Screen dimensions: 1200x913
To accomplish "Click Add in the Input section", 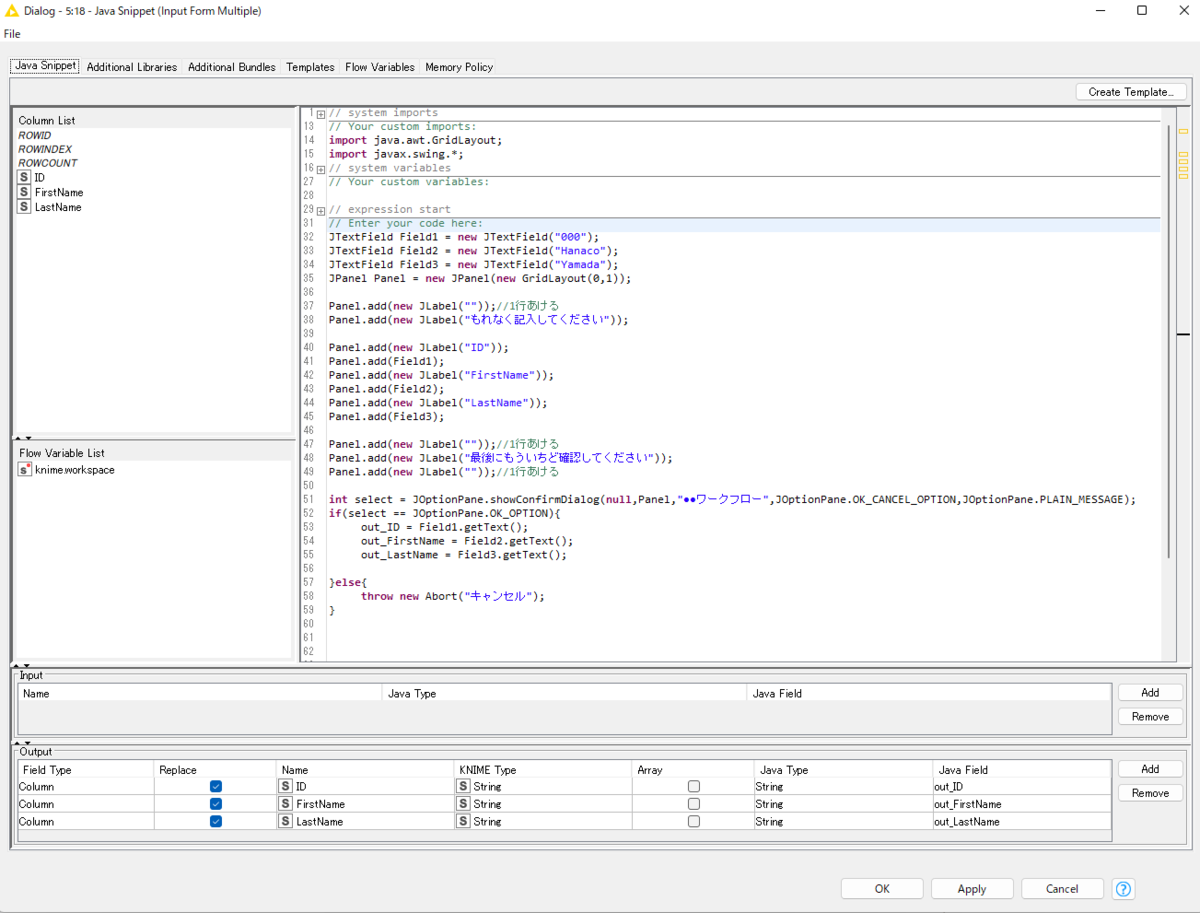I will [1149, 692].
